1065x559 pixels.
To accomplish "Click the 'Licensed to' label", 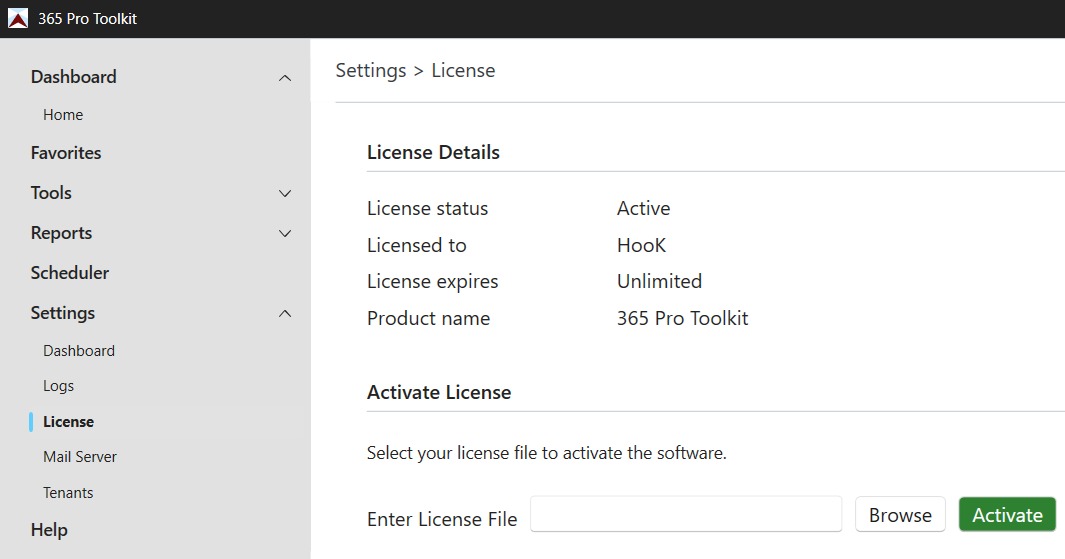I will click(416, 245).
